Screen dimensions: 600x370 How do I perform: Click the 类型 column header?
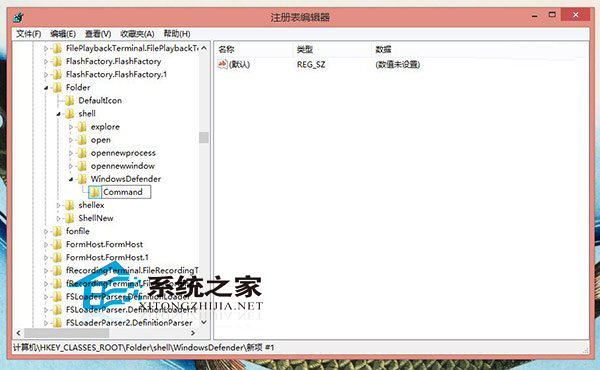point(331,49)
